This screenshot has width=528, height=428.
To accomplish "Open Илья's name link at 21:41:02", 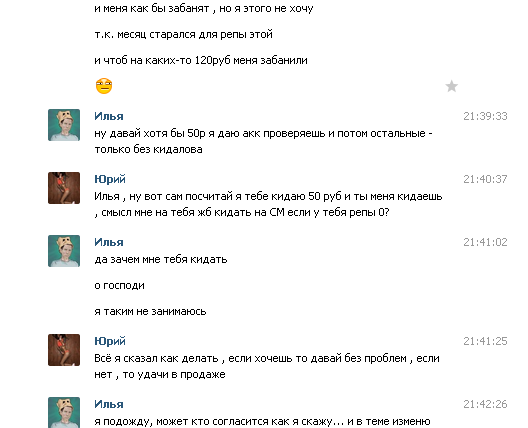I will tap(109, 242).
